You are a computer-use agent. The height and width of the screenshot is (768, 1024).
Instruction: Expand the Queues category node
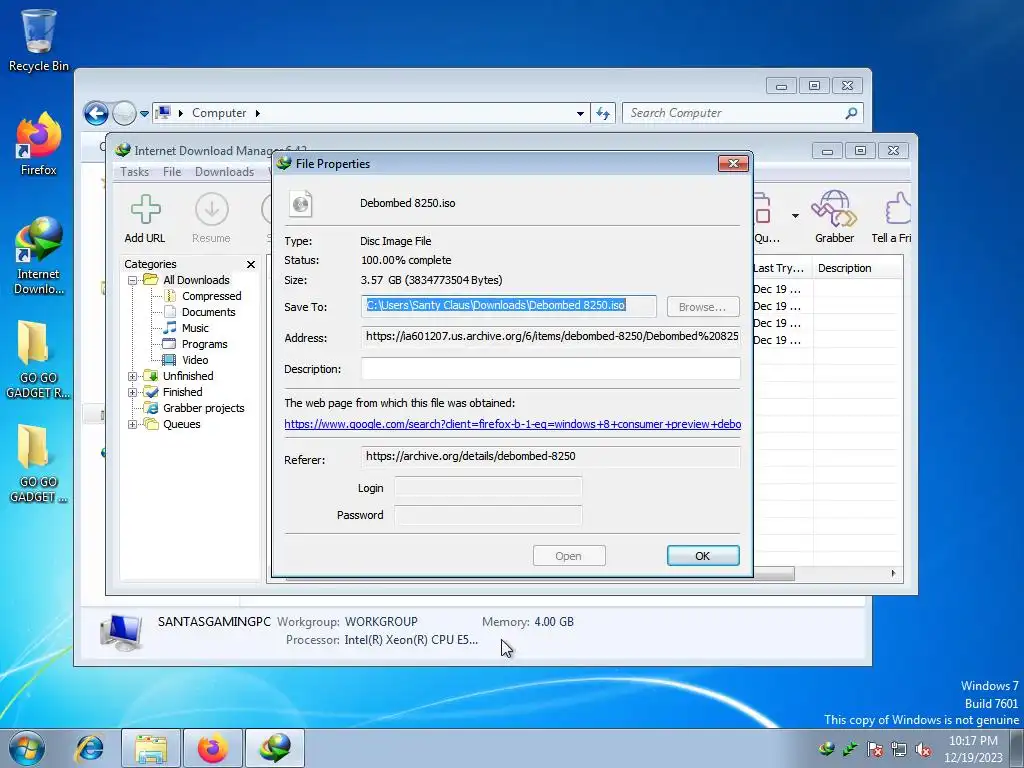[x=132, y=424]
